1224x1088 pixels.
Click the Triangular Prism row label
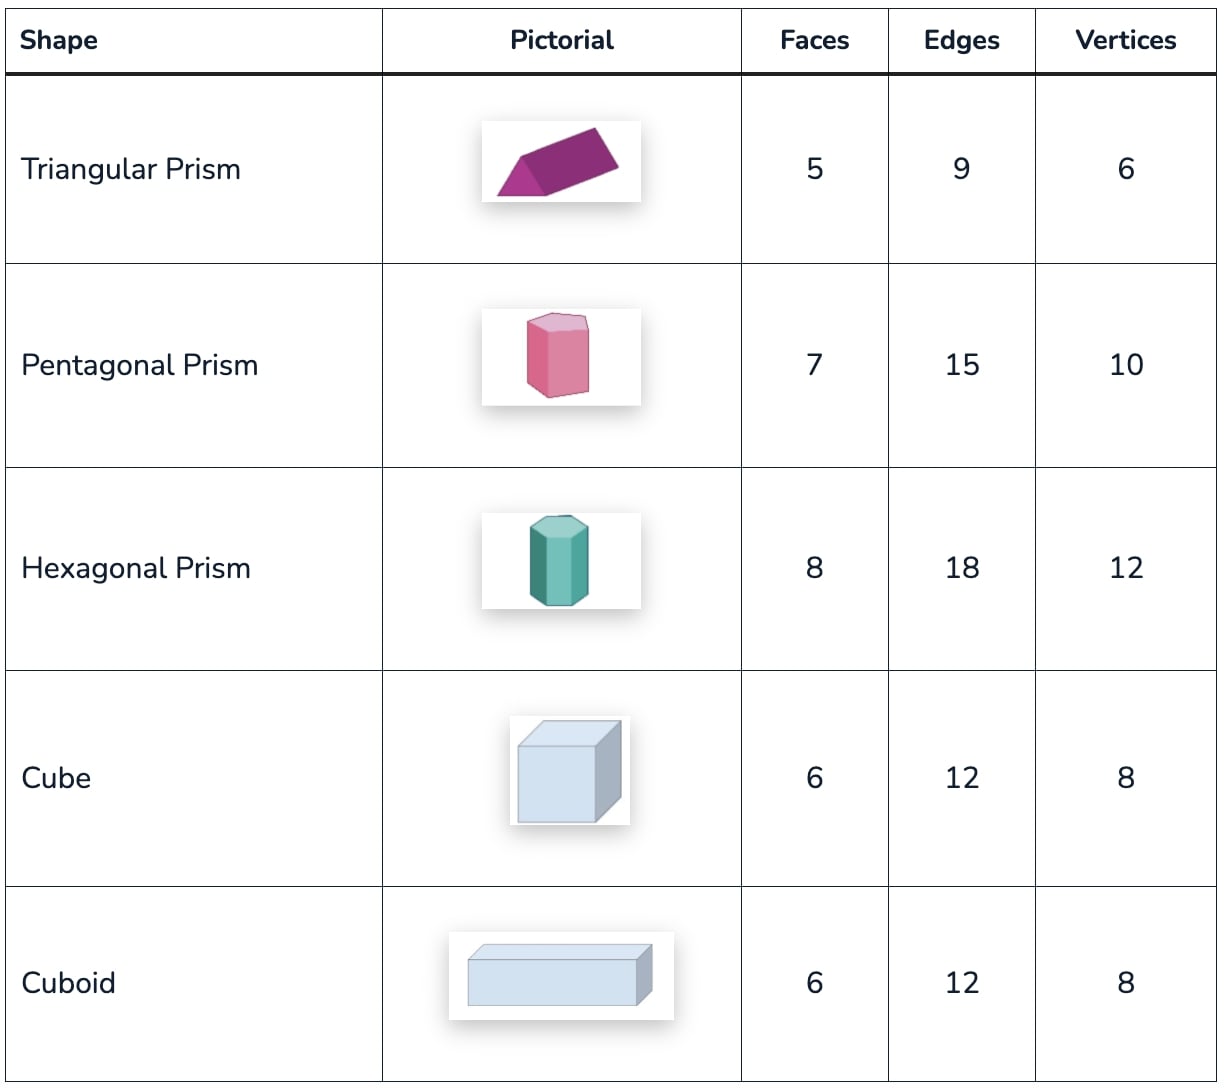[x=131, y=169]
